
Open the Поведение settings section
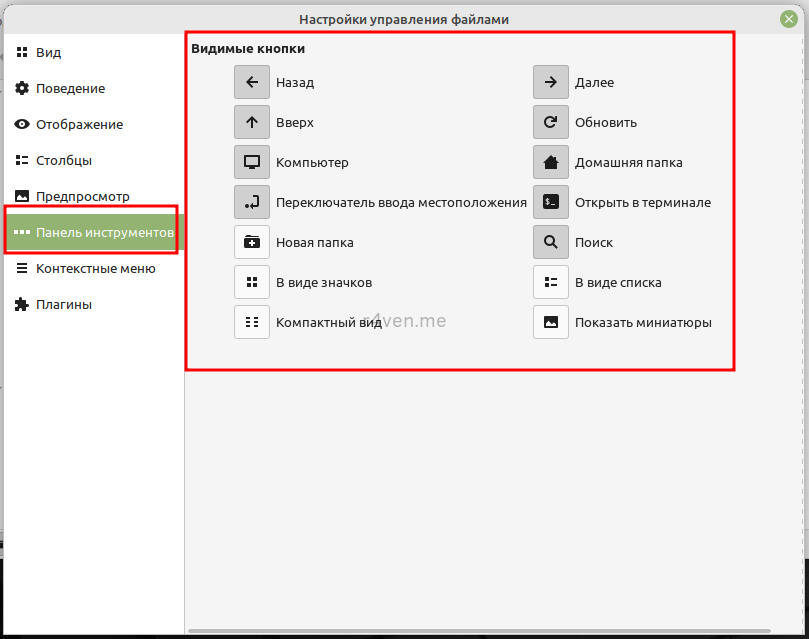point(70,88)
